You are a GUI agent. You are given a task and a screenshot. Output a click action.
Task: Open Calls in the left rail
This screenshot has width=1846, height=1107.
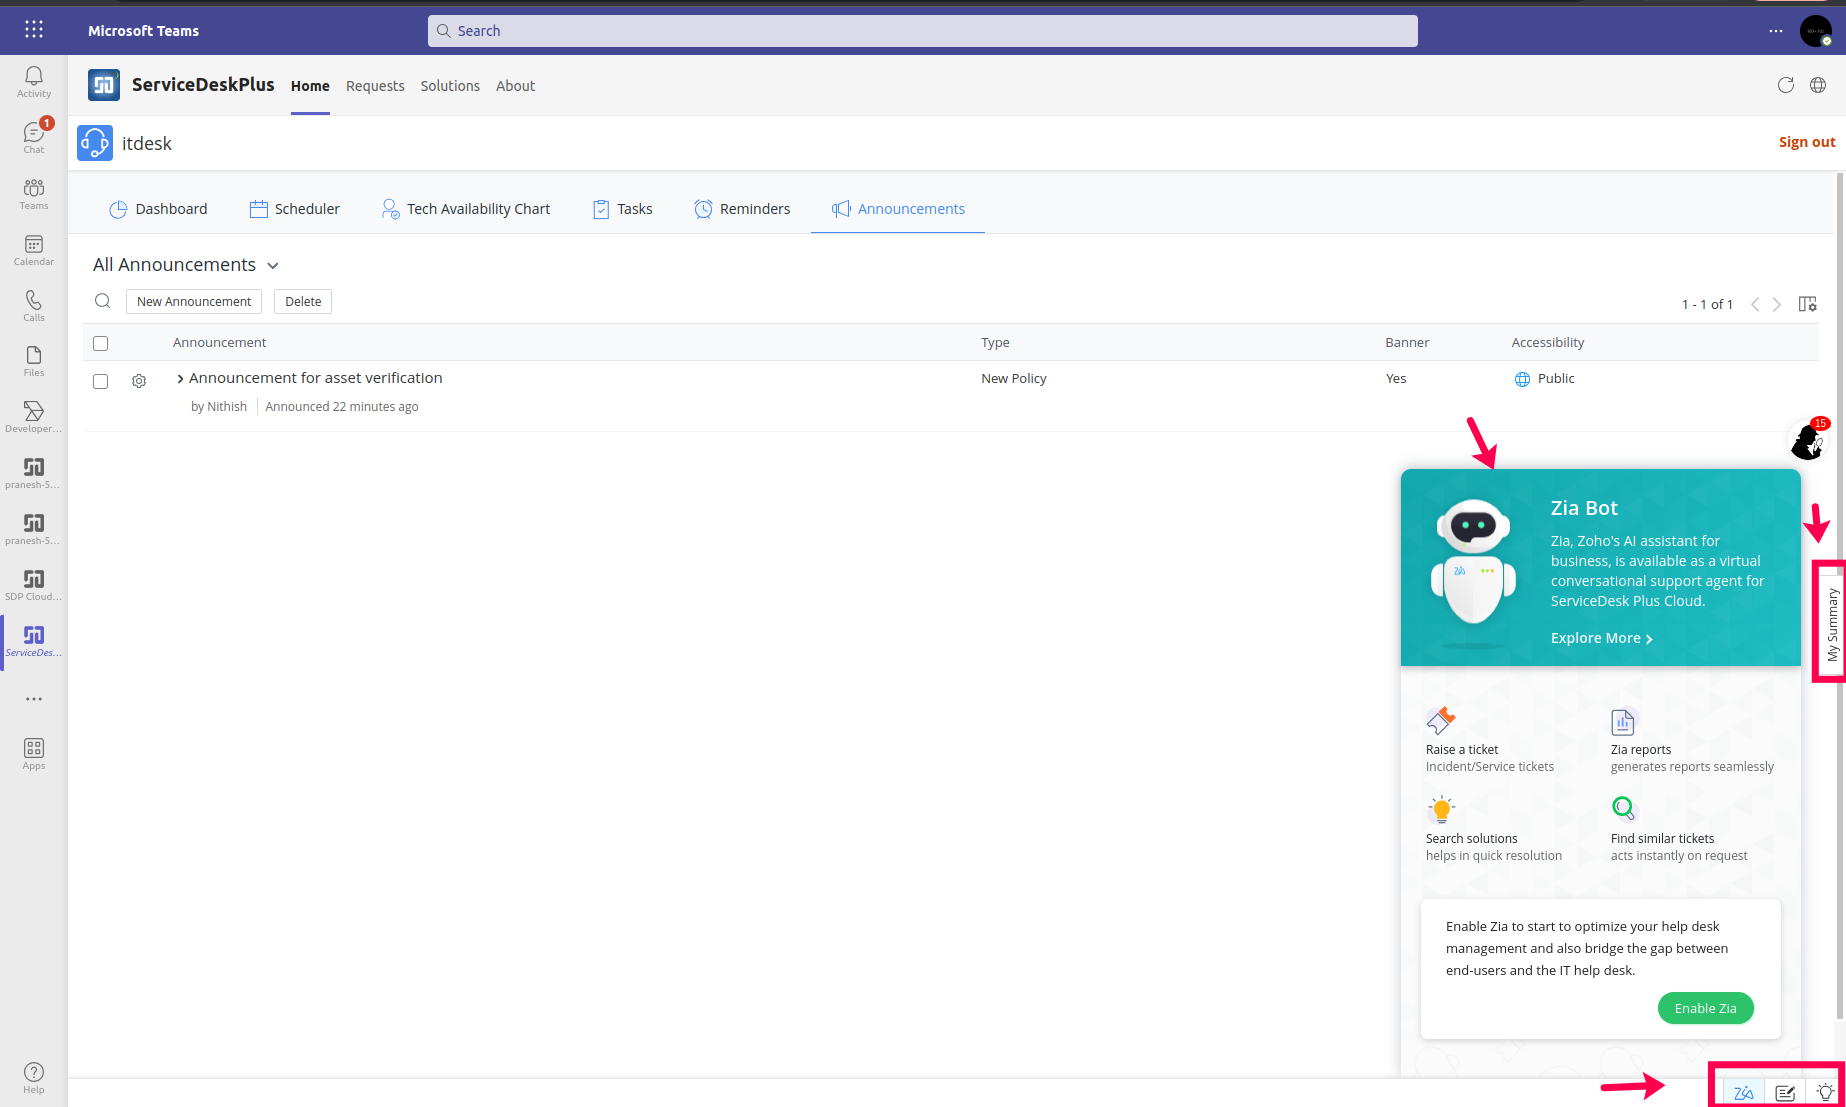click(x=34, y=306)
